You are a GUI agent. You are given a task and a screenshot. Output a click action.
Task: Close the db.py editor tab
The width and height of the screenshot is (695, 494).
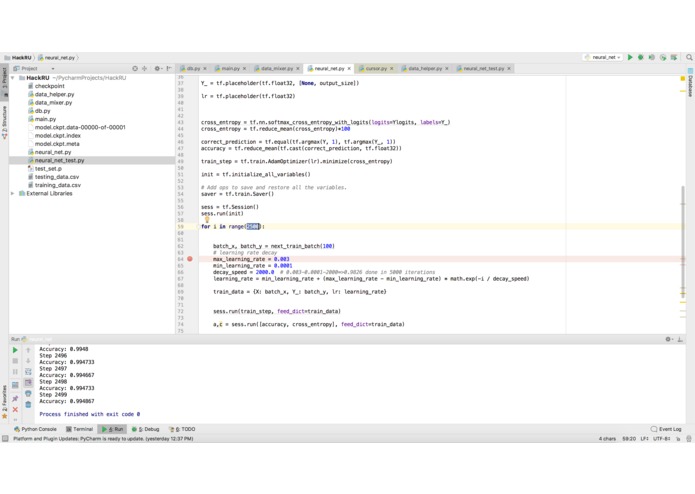click(x=205, y=69)
